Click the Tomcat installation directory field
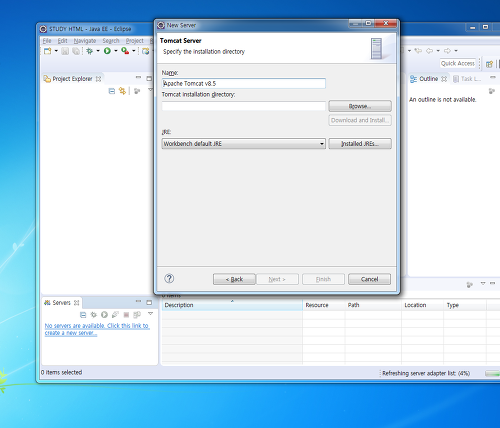This screenshot has height=428, width=500. coord(244,106)
